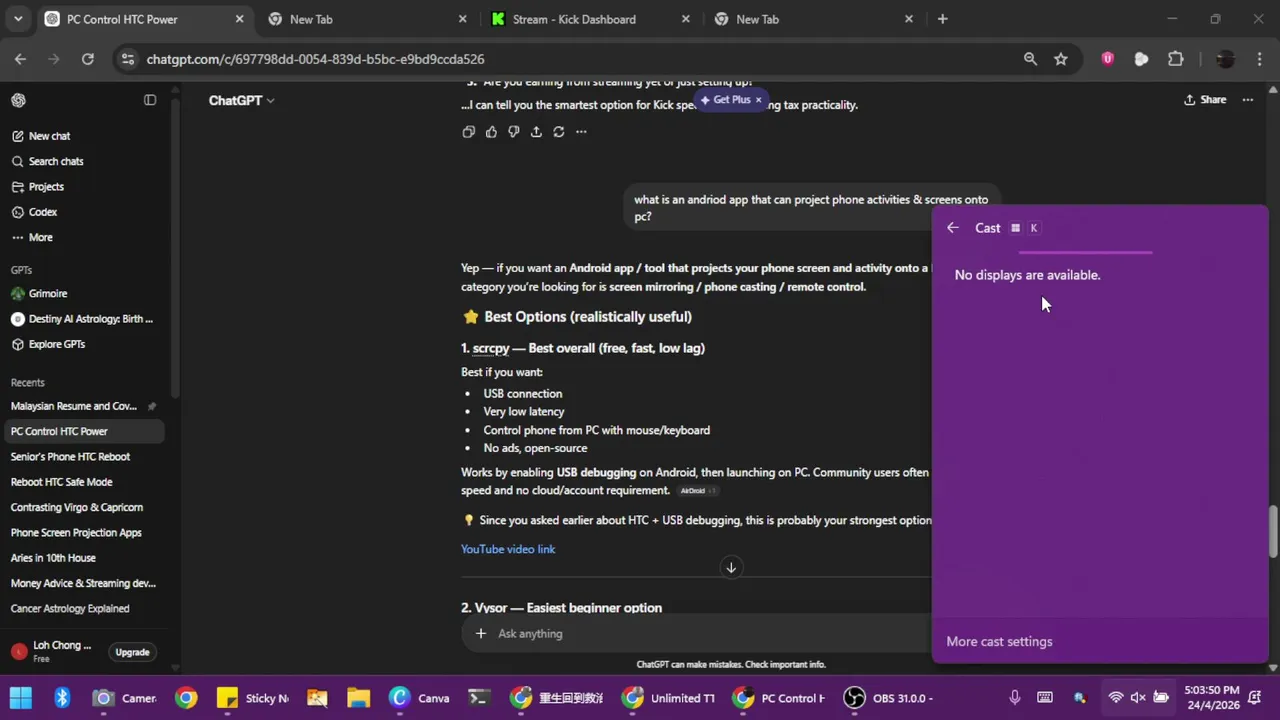
Task: Bookmark this page with star icon
Action: (x=1061, y=59)
